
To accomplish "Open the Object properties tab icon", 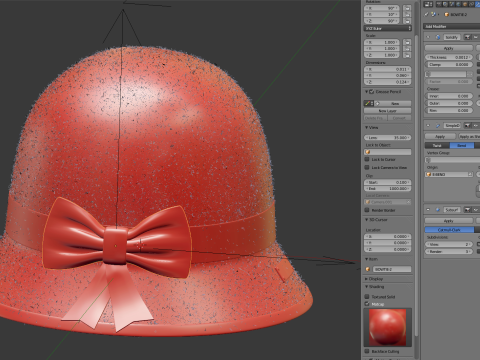I will click(465, 4).
